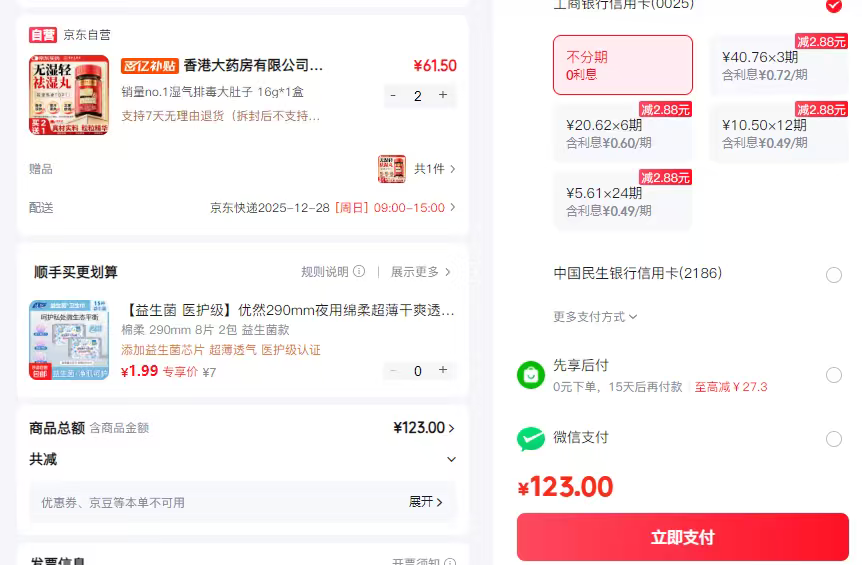Viewport: 862px width, 565px height.
Task: Choose the ¥20.62×6期 installment option
Action: click(x=622, y=133)
